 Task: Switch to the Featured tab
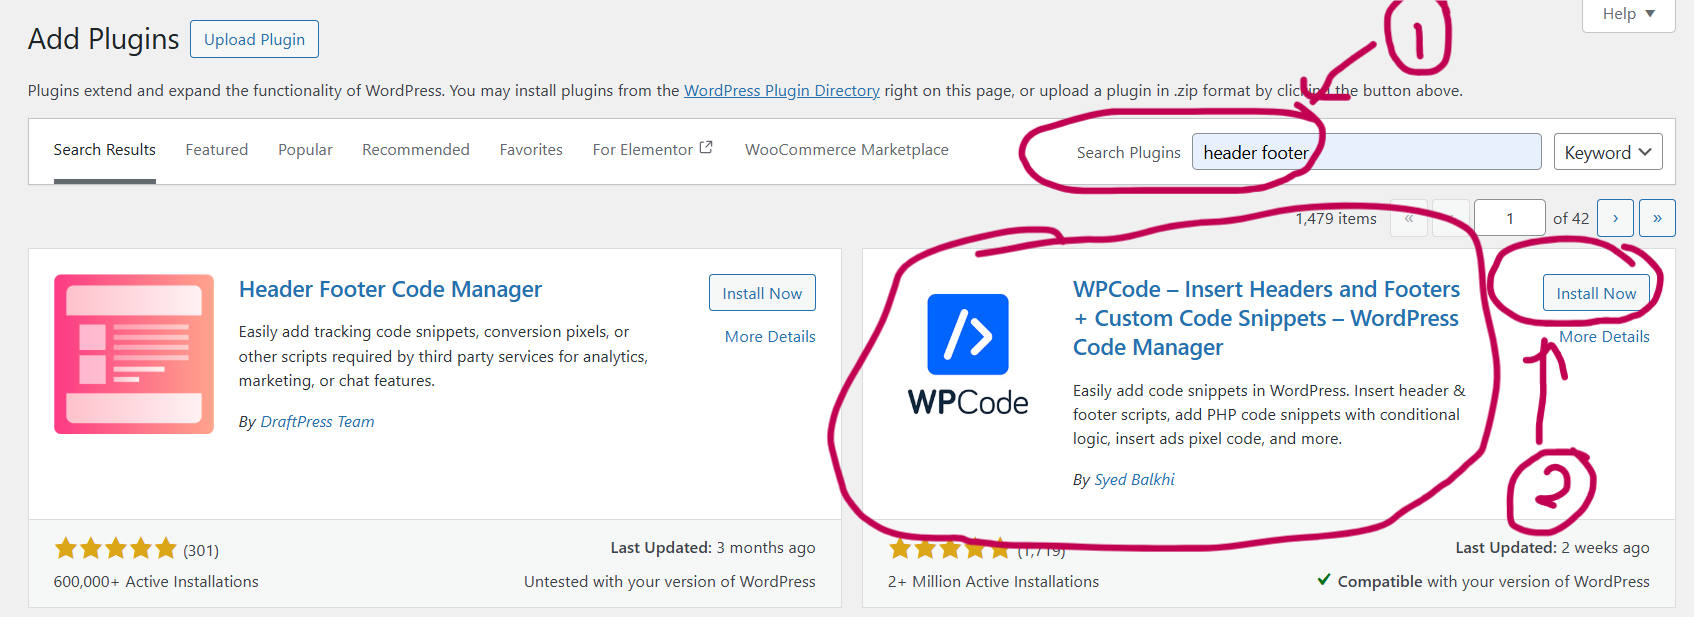216,150
